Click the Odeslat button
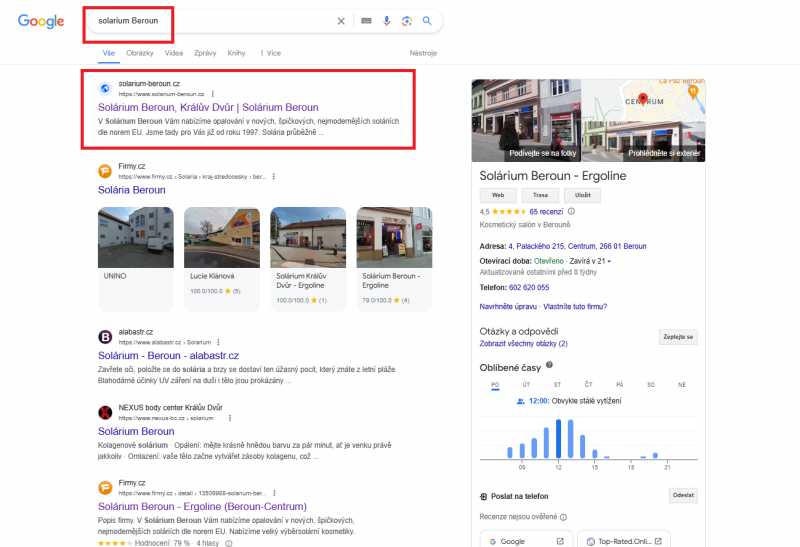This screenshot has height=547, width=800. coord(683,495)
